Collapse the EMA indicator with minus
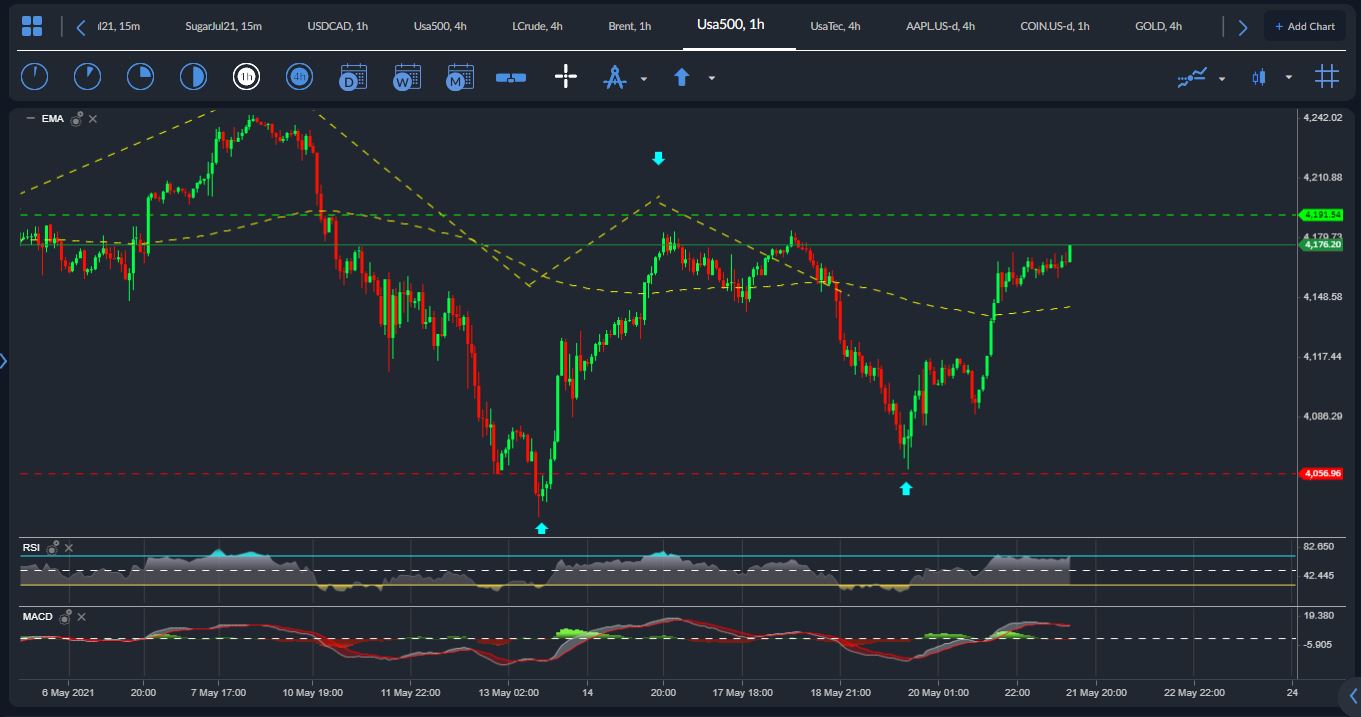Screen dimensions: 1361x717 30,119
